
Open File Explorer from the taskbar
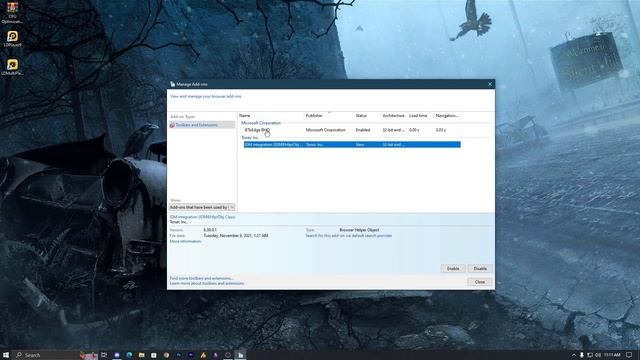click(141, 355)
